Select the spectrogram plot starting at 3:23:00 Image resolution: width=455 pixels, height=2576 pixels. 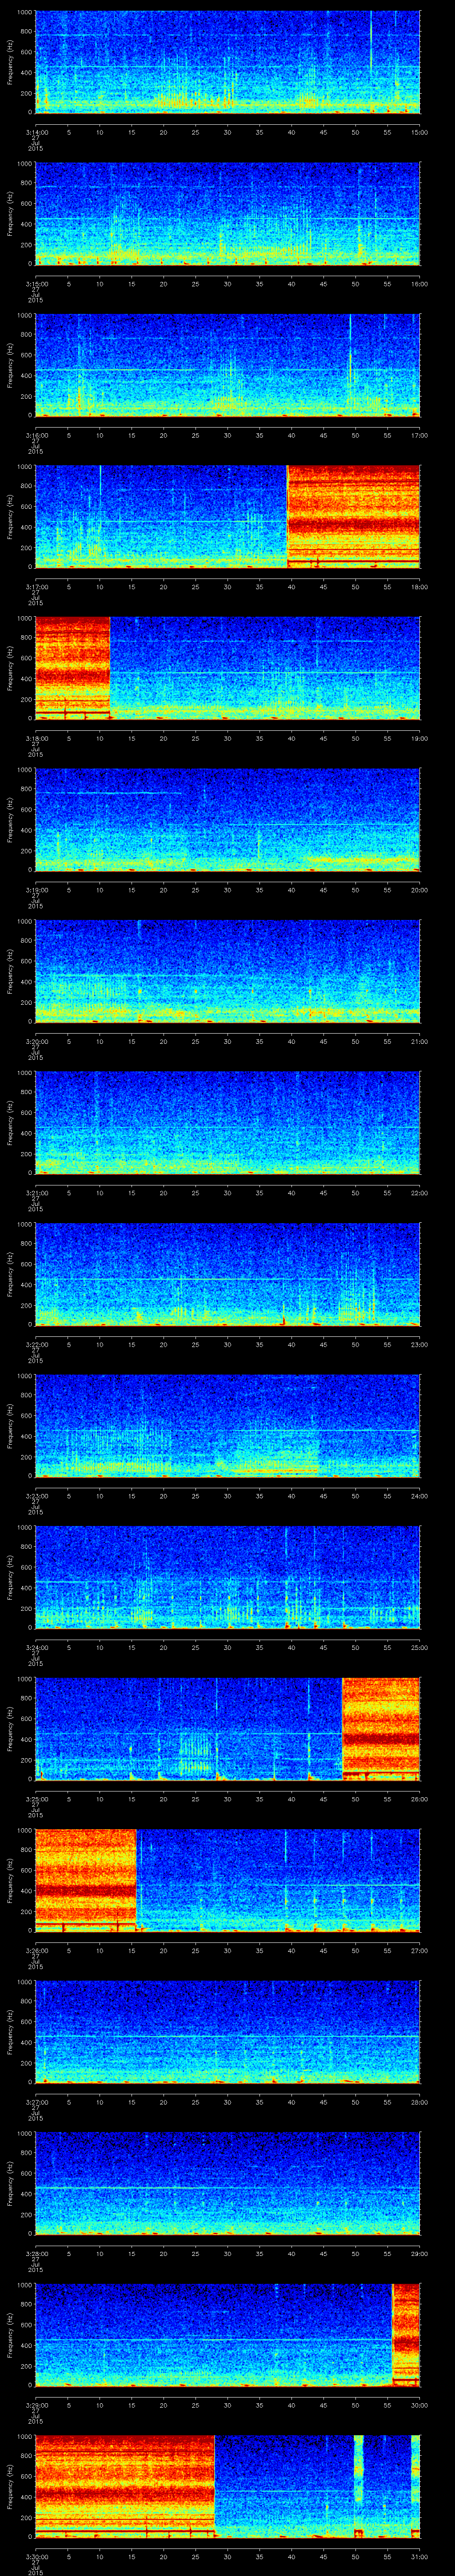point(228,1426)
